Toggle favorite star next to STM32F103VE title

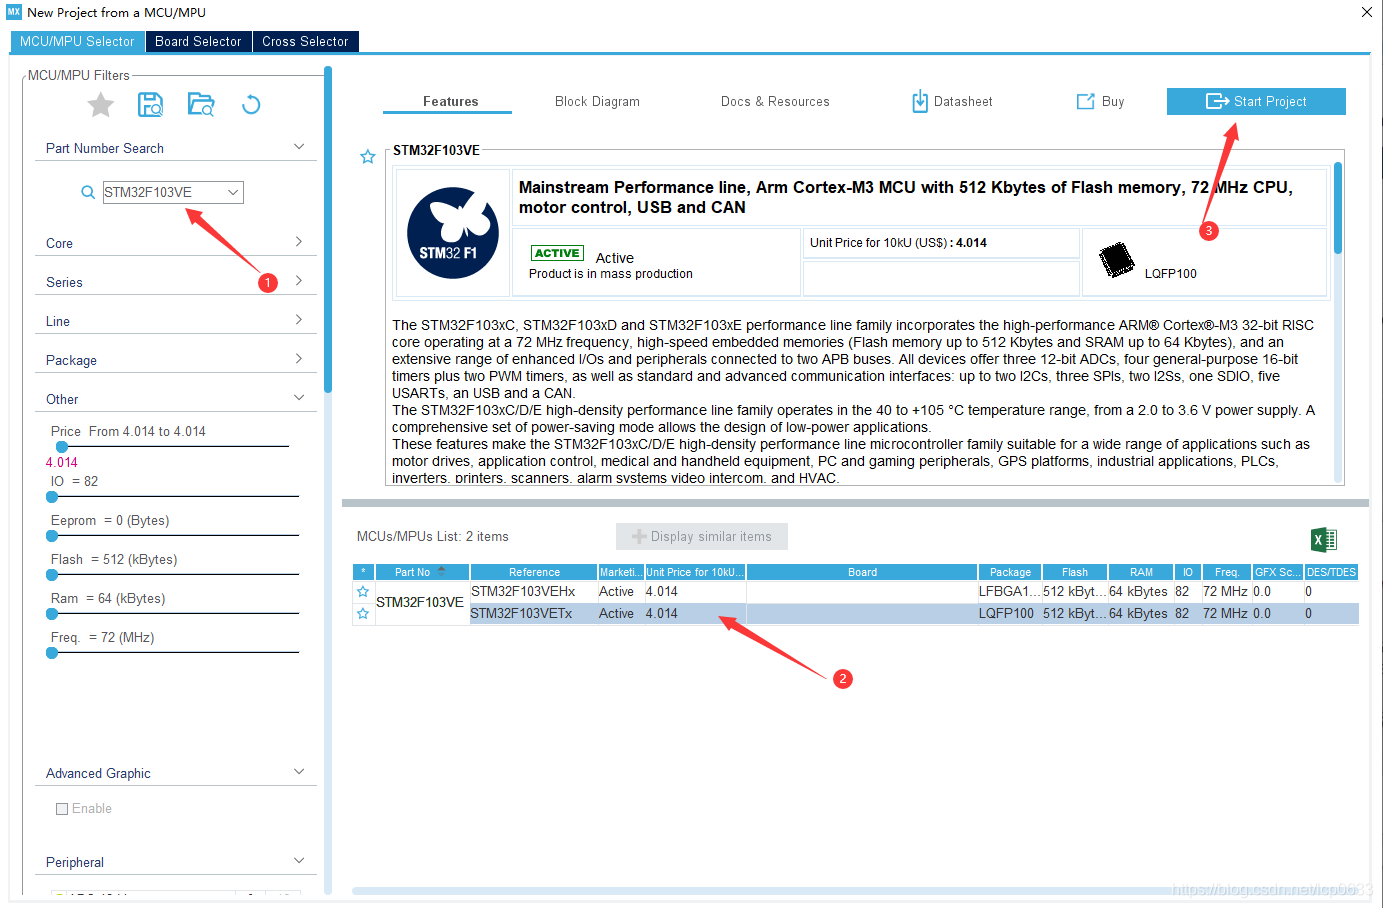click(368, 157)
